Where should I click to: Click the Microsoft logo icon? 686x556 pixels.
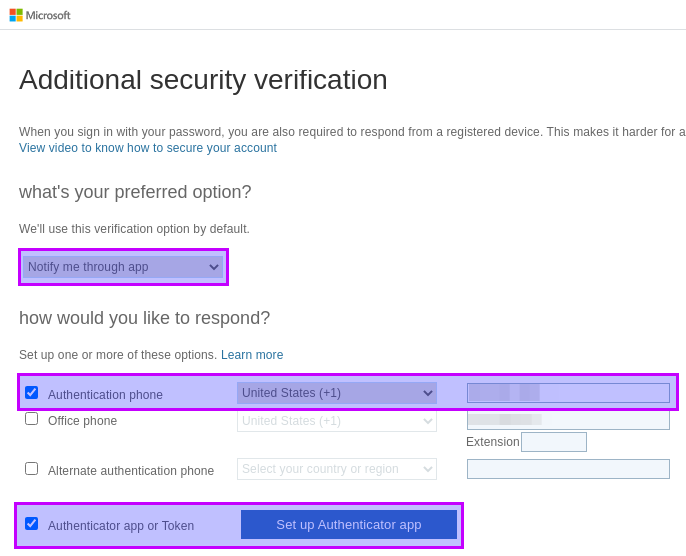click(x=16, y=15)
